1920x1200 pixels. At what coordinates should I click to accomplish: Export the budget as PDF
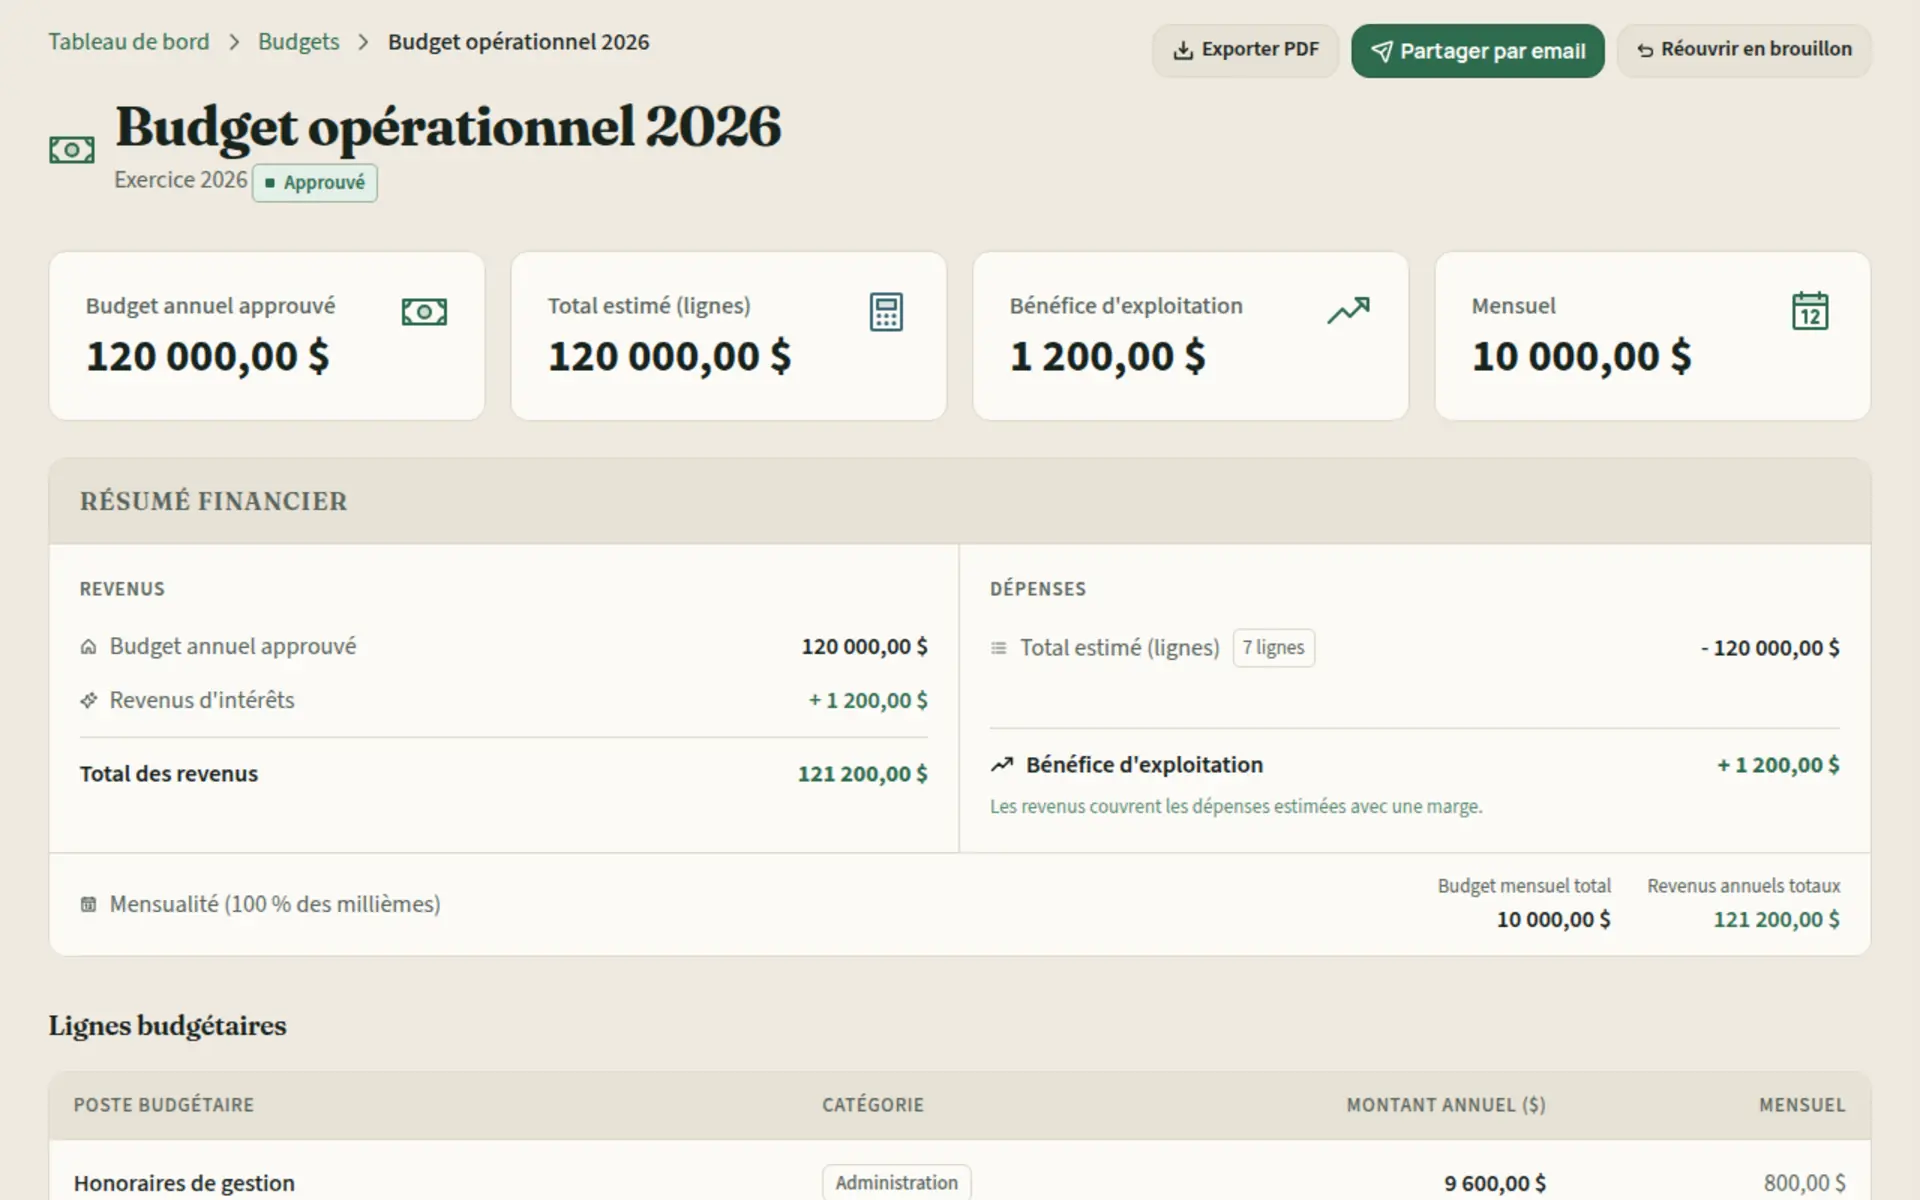(x=1245, y=50)
